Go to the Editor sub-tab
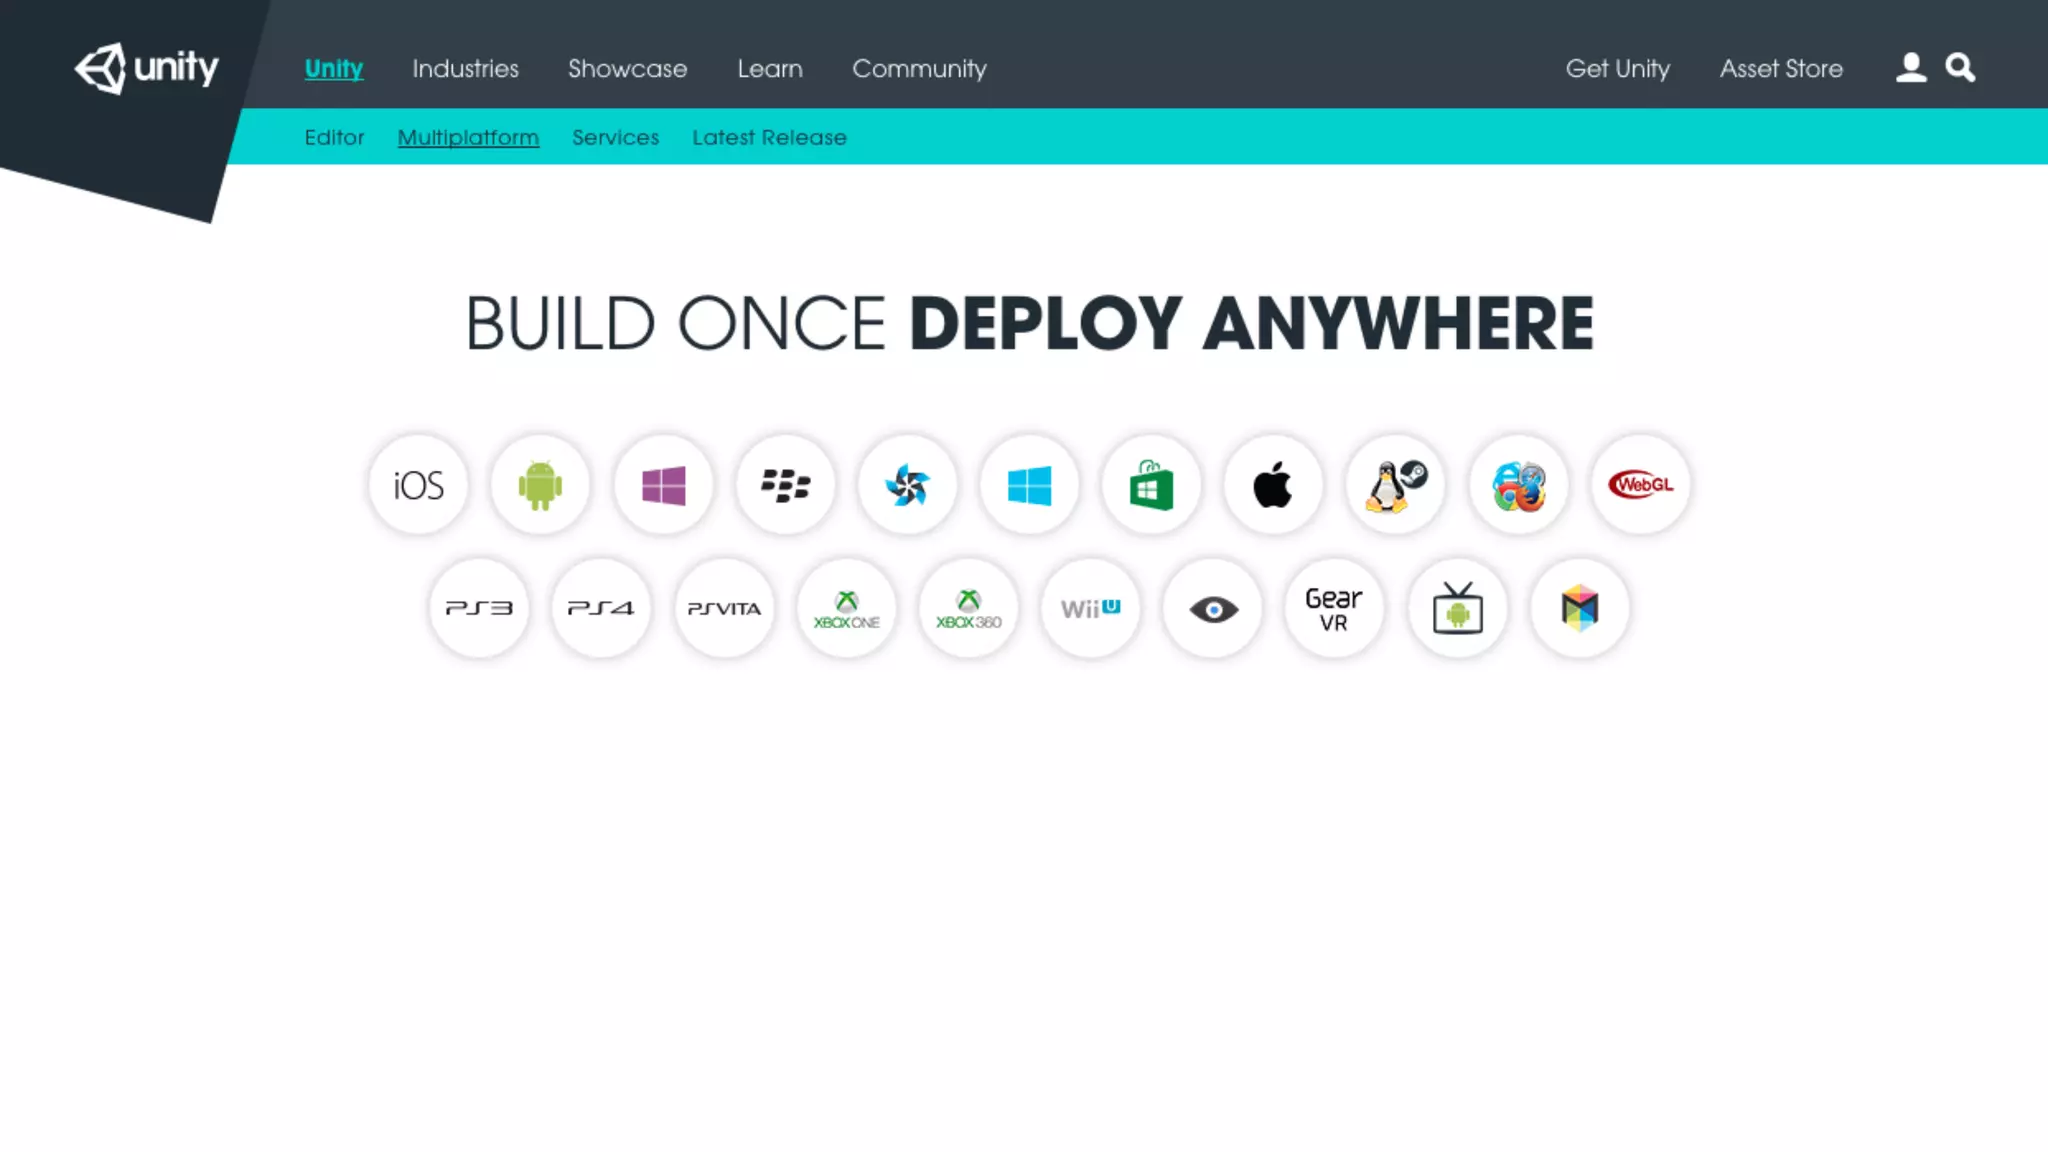The width and height of the screenshot is (2048, 1152). [x=334, y=137]
